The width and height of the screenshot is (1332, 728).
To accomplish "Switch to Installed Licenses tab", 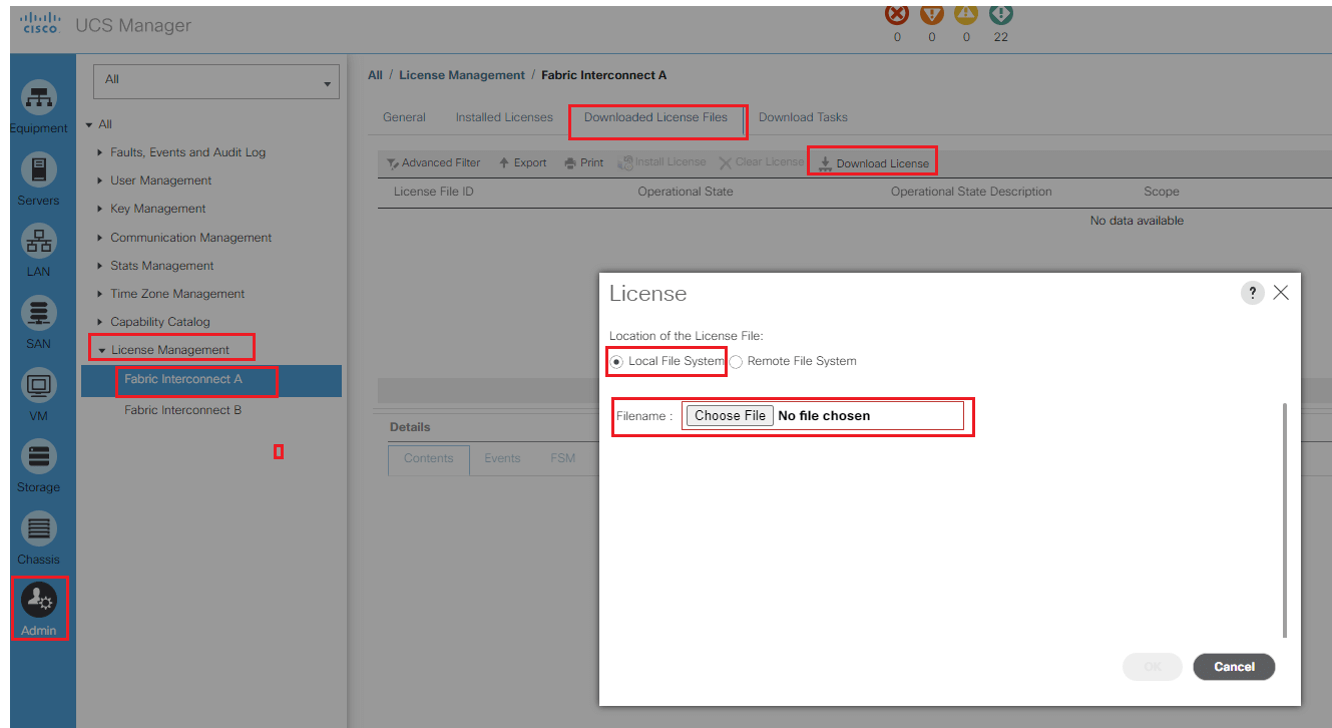I will tap(504, 117).
